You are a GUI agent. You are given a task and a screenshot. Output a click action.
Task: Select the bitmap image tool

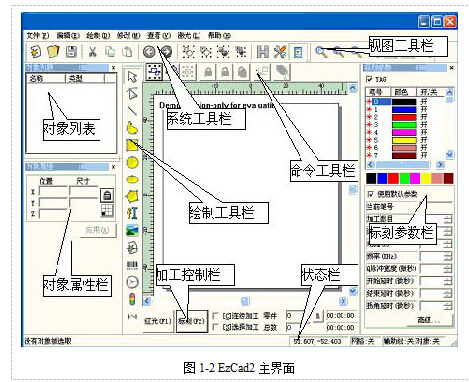pos(132,230)
